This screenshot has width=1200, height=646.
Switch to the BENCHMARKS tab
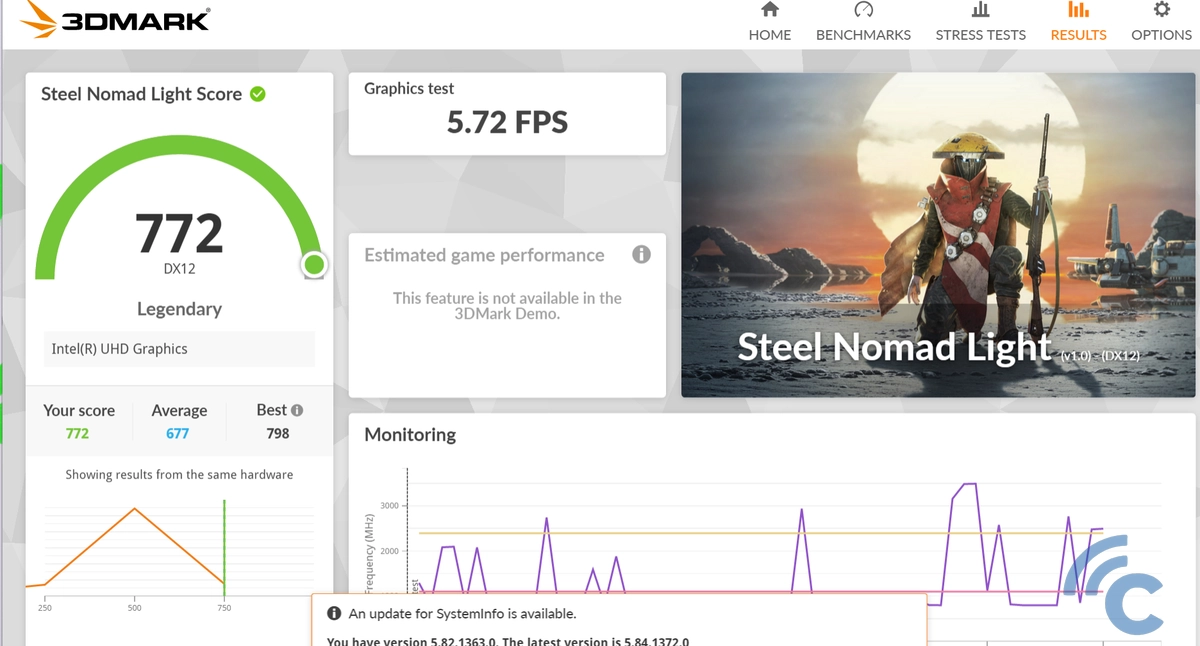(x=863, y=34)
